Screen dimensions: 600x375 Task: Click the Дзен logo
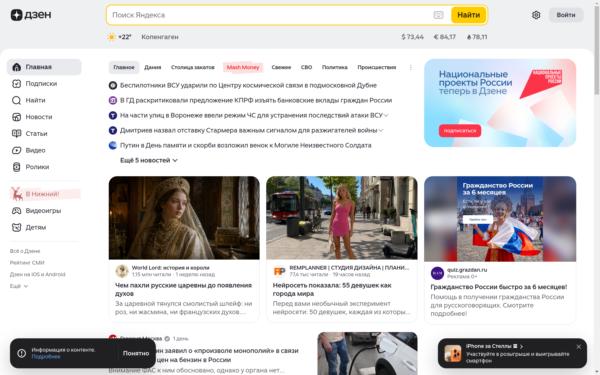(31, 15)
